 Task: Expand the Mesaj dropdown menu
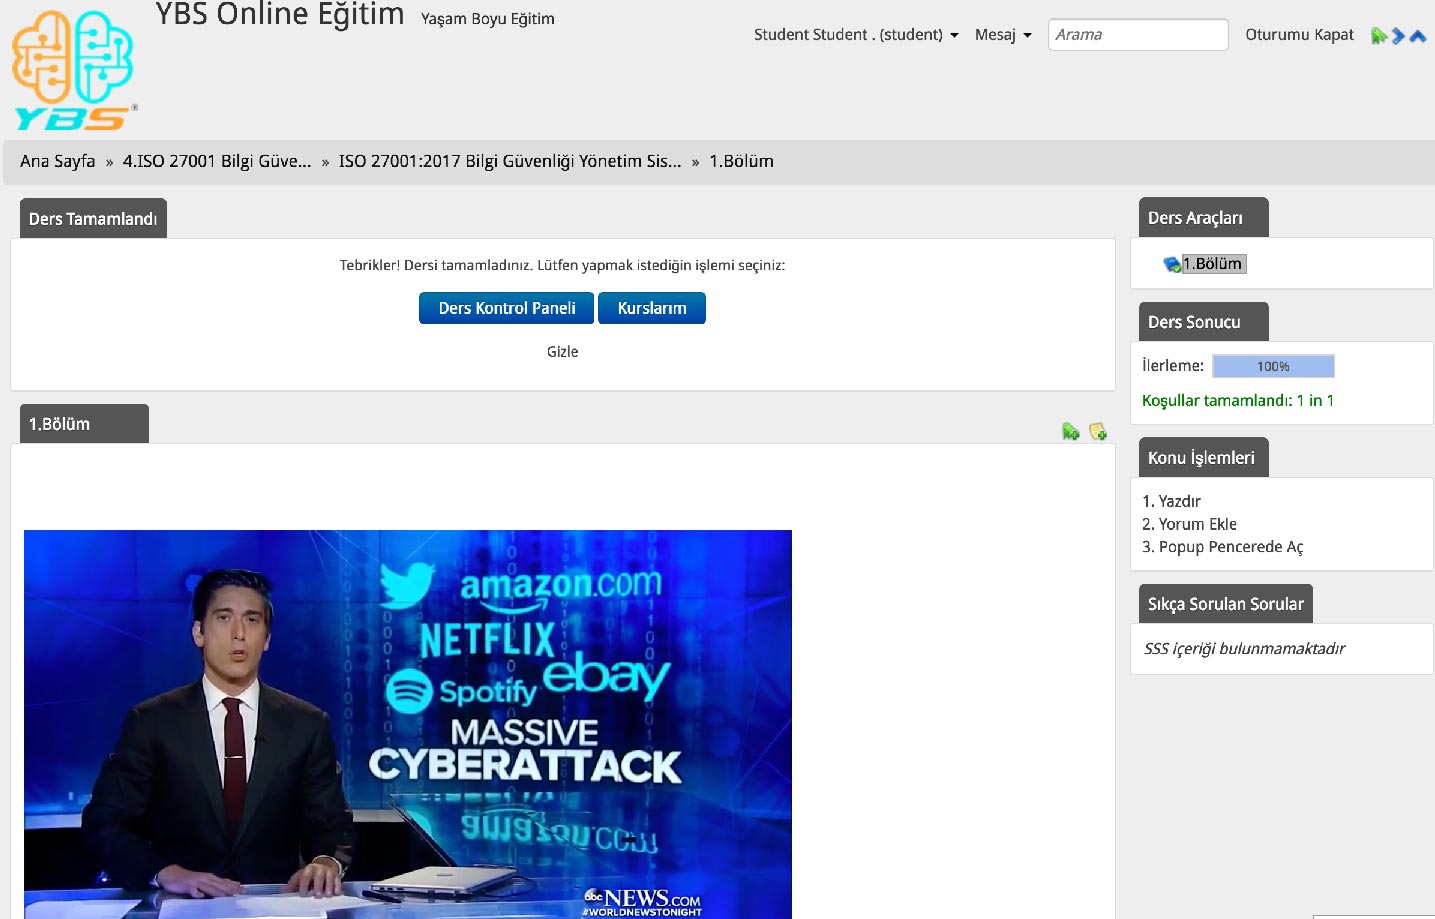[1003, 34]
